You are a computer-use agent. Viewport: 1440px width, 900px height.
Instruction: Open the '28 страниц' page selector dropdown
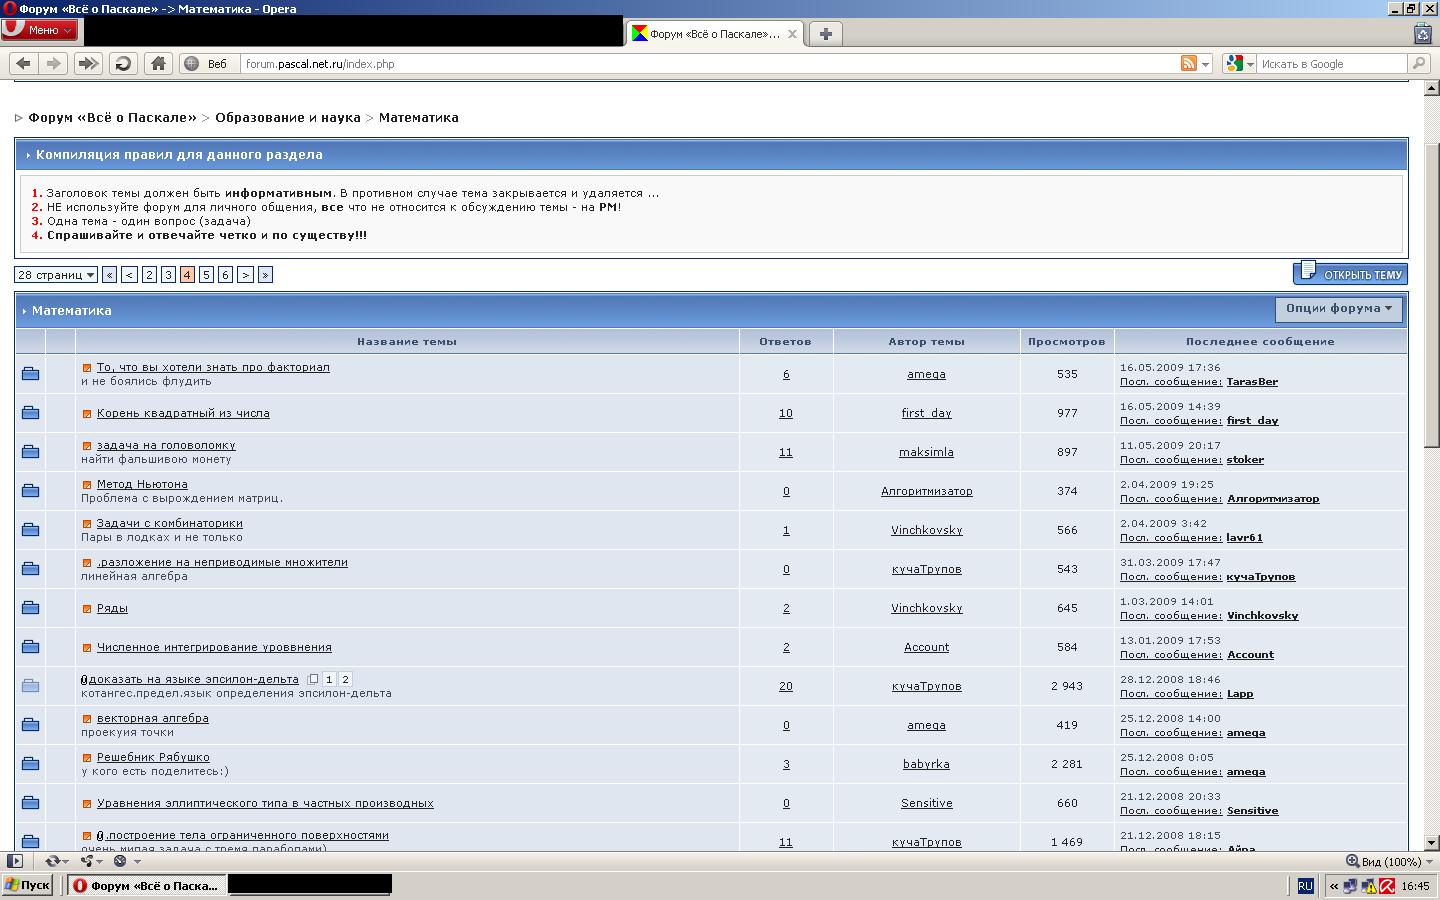56,275
